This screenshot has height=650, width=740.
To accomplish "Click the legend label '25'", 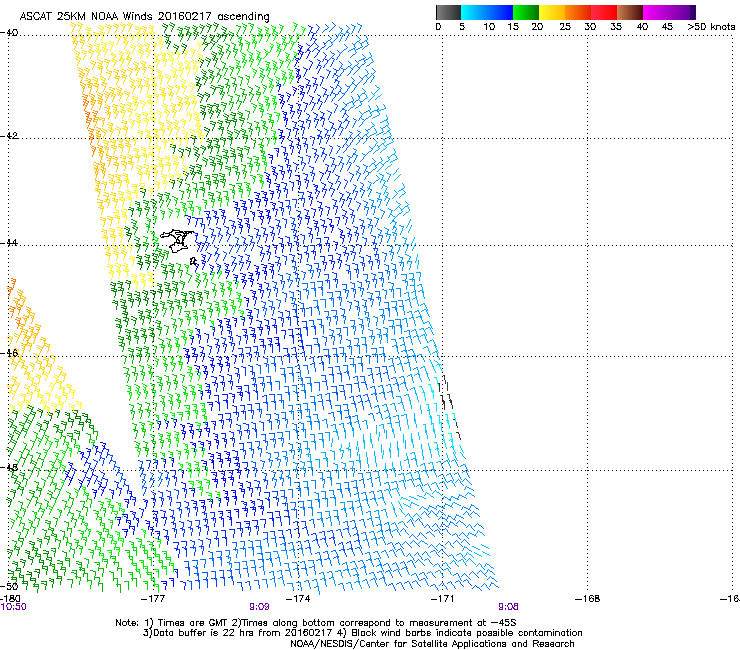I will point(565,26).
